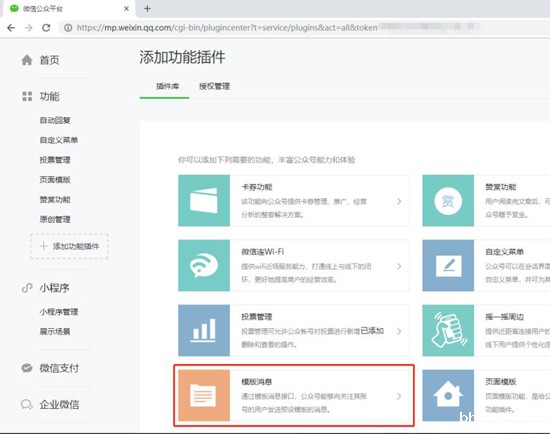Expand the 模板消息 card chevron

[399, 396]
